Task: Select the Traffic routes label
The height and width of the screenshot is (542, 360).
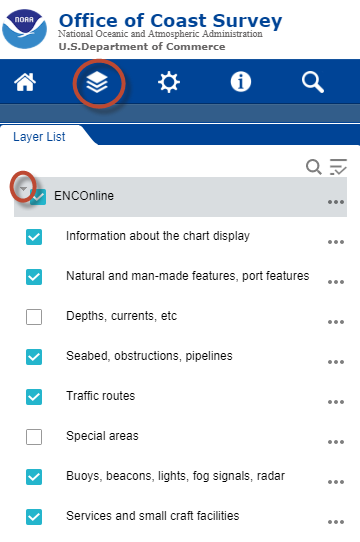Action: point(101,395)
